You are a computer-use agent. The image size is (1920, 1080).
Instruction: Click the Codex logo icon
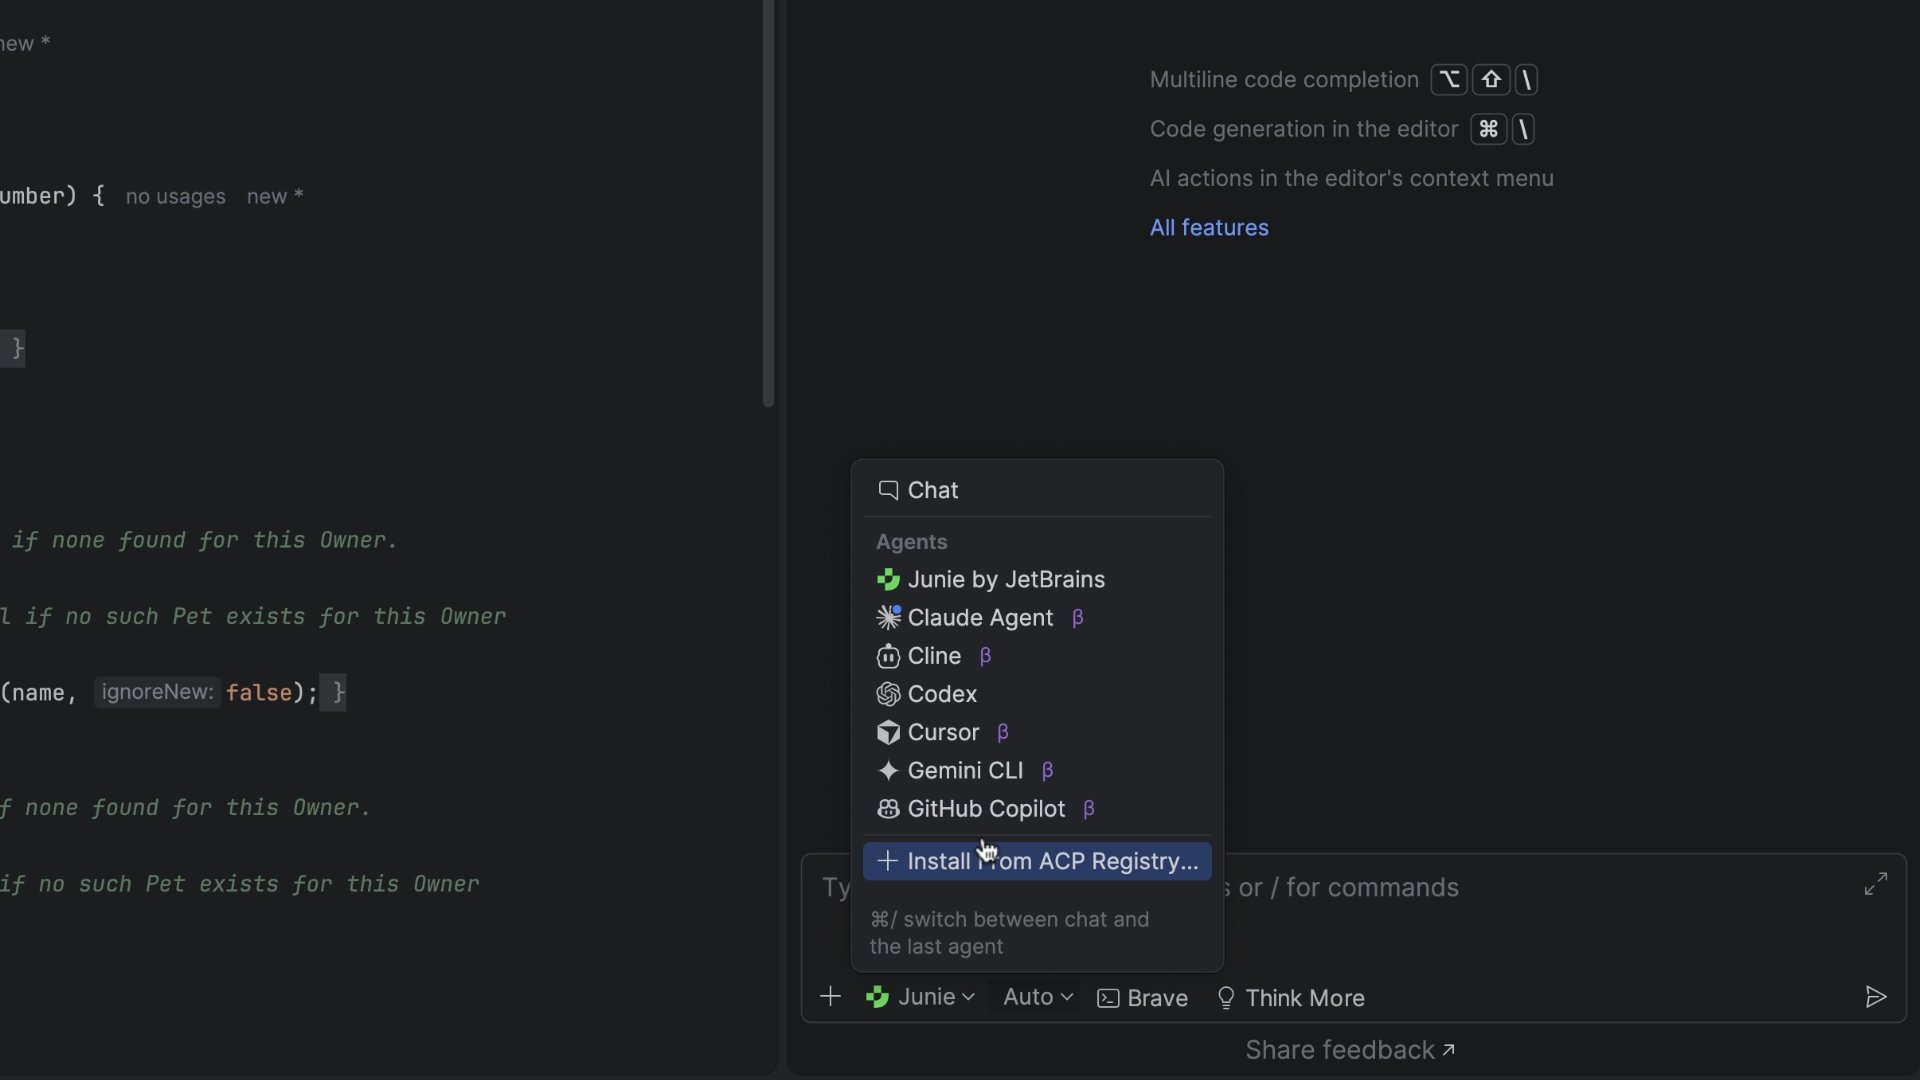[x=887, y=695]
